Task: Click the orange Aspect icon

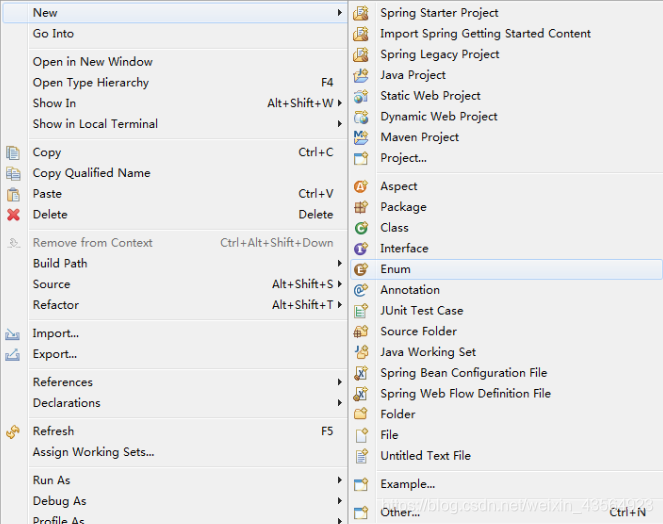Action: point(361,187)
